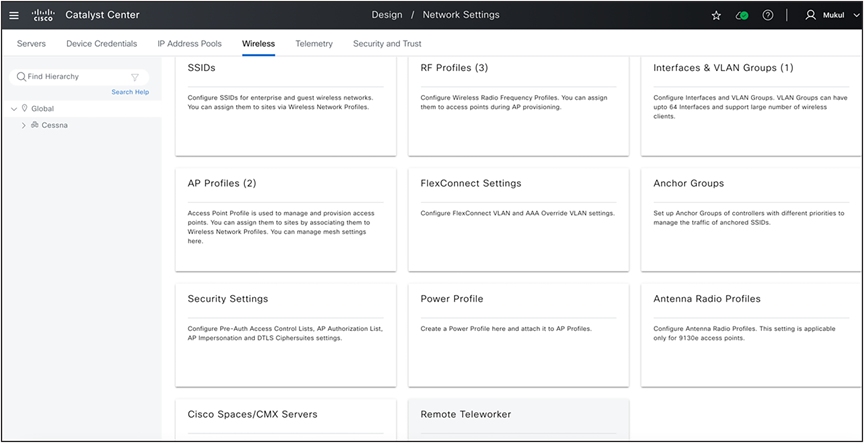Click the Cessna site icon
The height and width of the screenshot is (443, 864).
pos(35,125)
